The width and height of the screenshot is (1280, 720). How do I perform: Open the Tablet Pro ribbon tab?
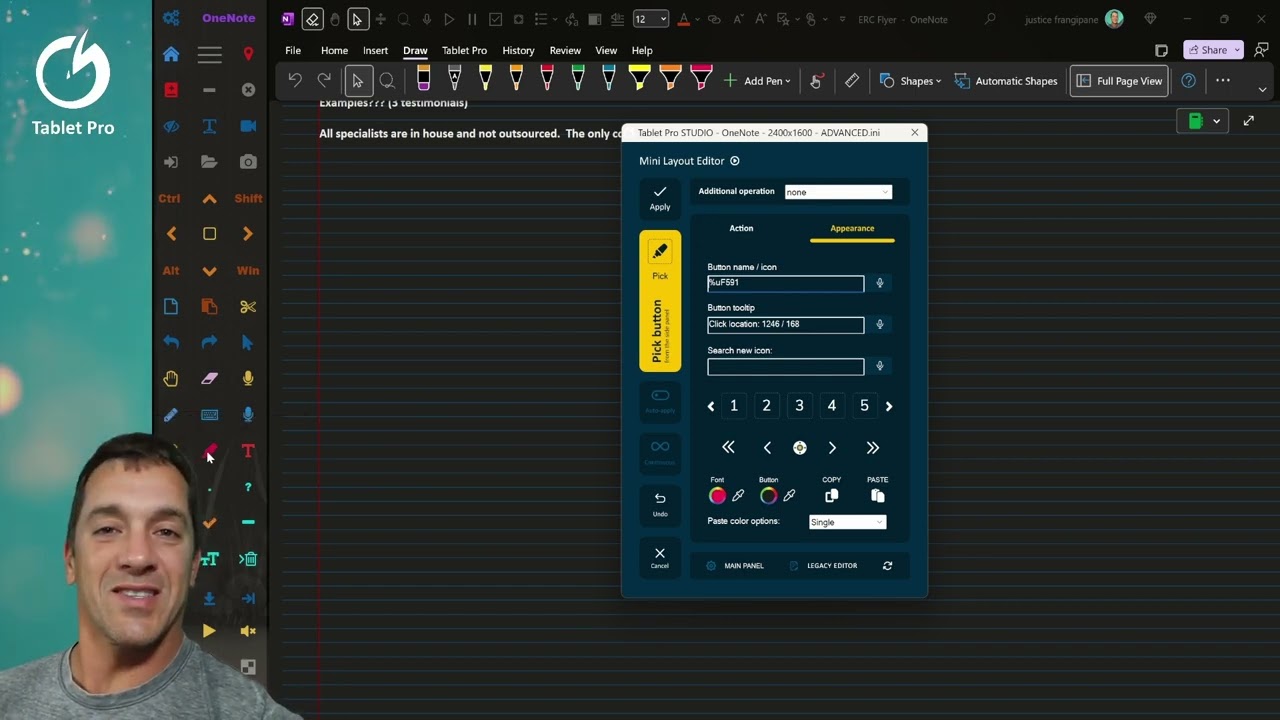[464, 50]
